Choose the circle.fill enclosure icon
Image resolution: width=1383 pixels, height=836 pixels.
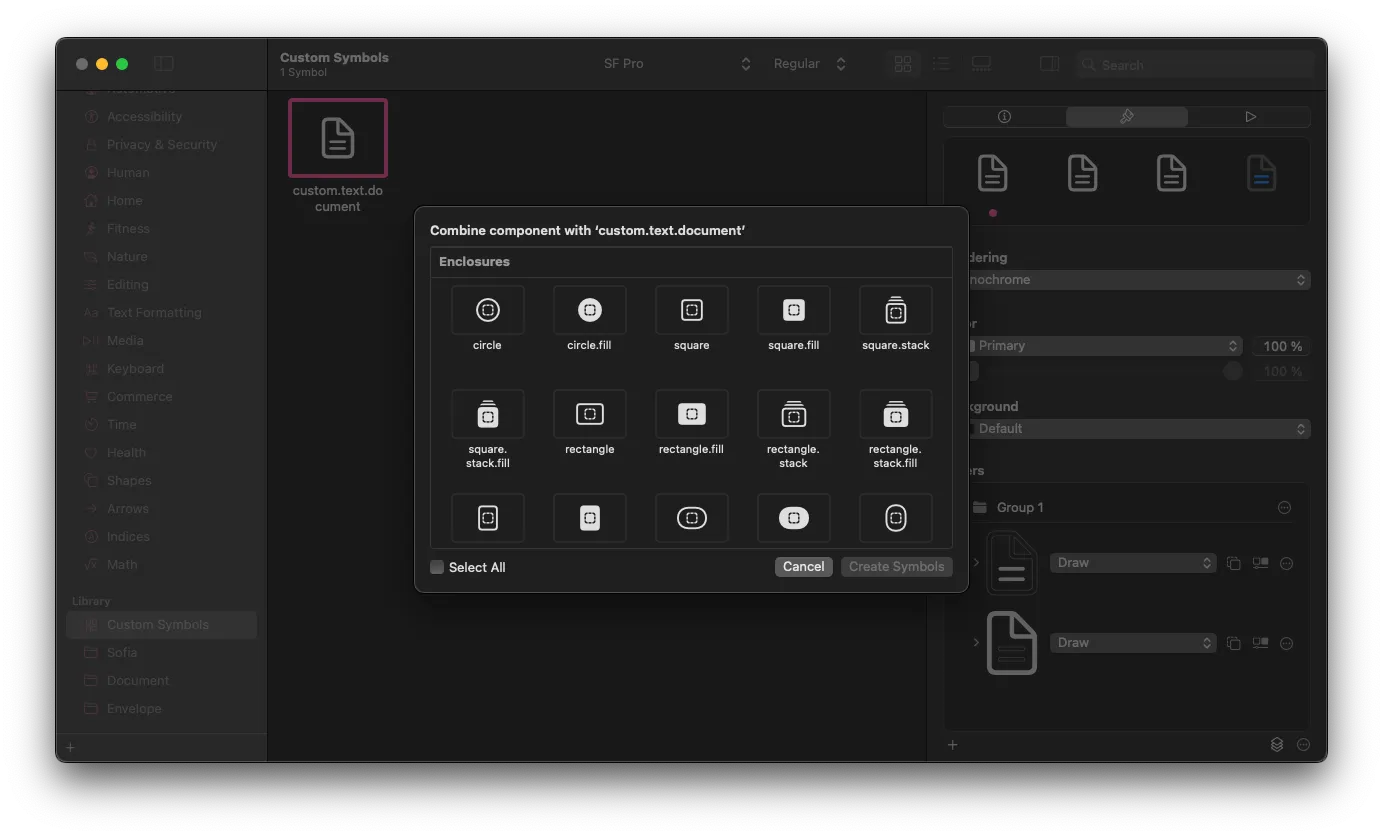click(x=589, y=310)
